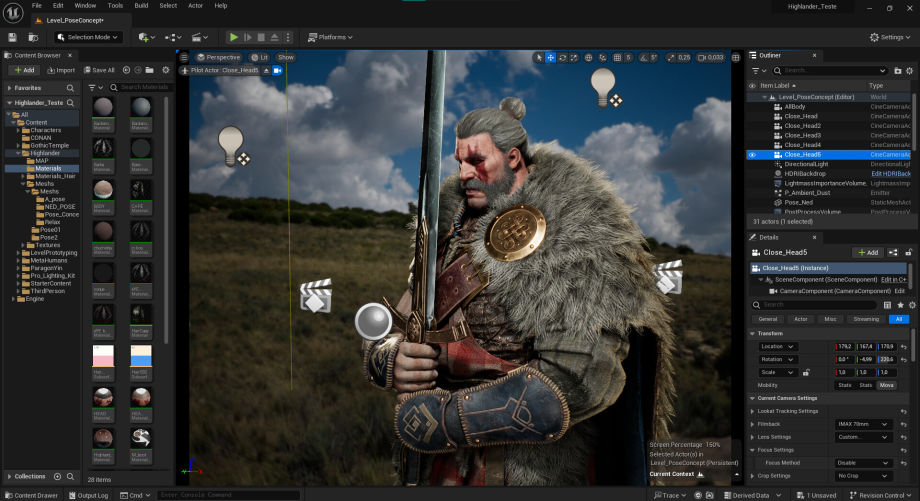Set Mobility to Movable
Screen dimensions: 920x501
(887, 385)
